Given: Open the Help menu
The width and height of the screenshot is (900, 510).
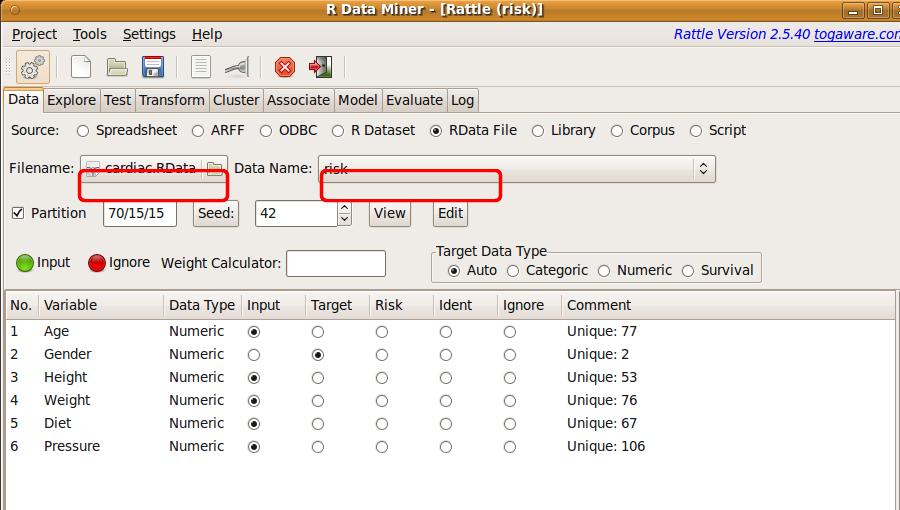Looking at the screenshot, I should tap(207, 34).
